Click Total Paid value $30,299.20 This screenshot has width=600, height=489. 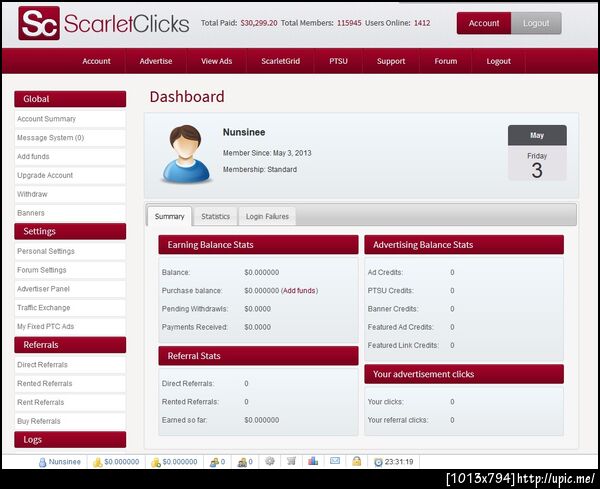click(259, 23)
